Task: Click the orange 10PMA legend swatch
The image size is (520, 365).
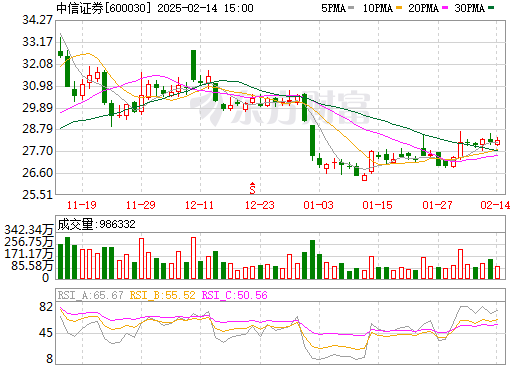Action: [x=399, y=7]
